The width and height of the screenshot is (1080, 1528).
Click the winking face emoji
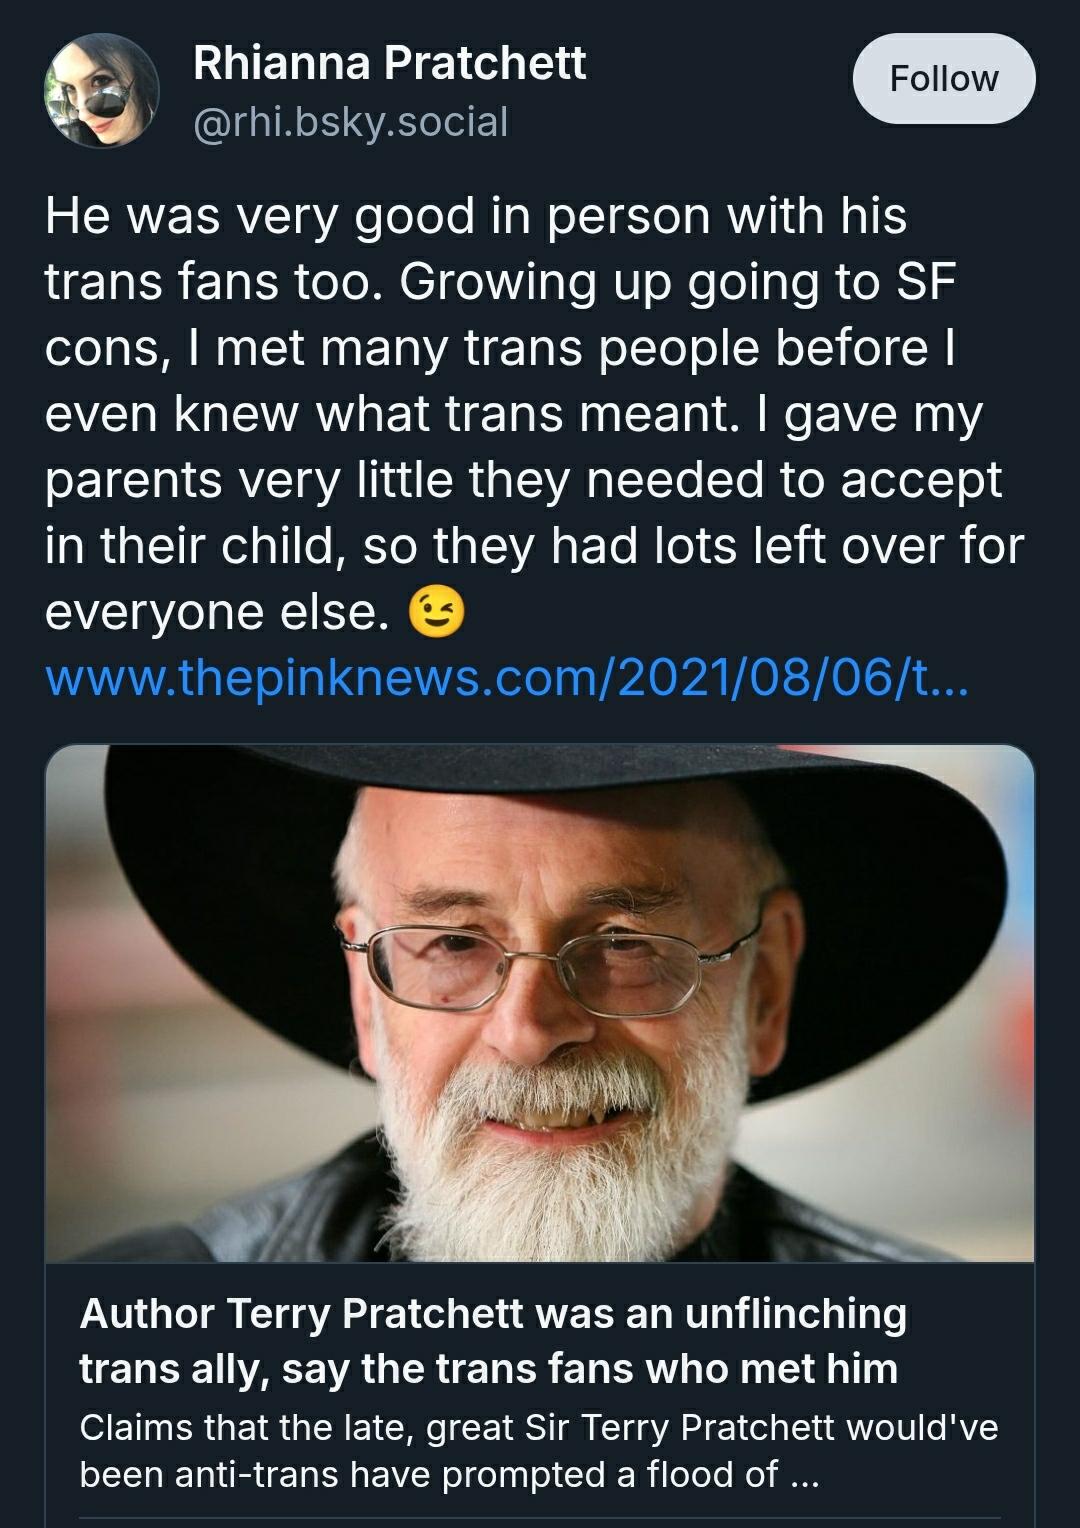pyautogui.click(x=437, y=614)
